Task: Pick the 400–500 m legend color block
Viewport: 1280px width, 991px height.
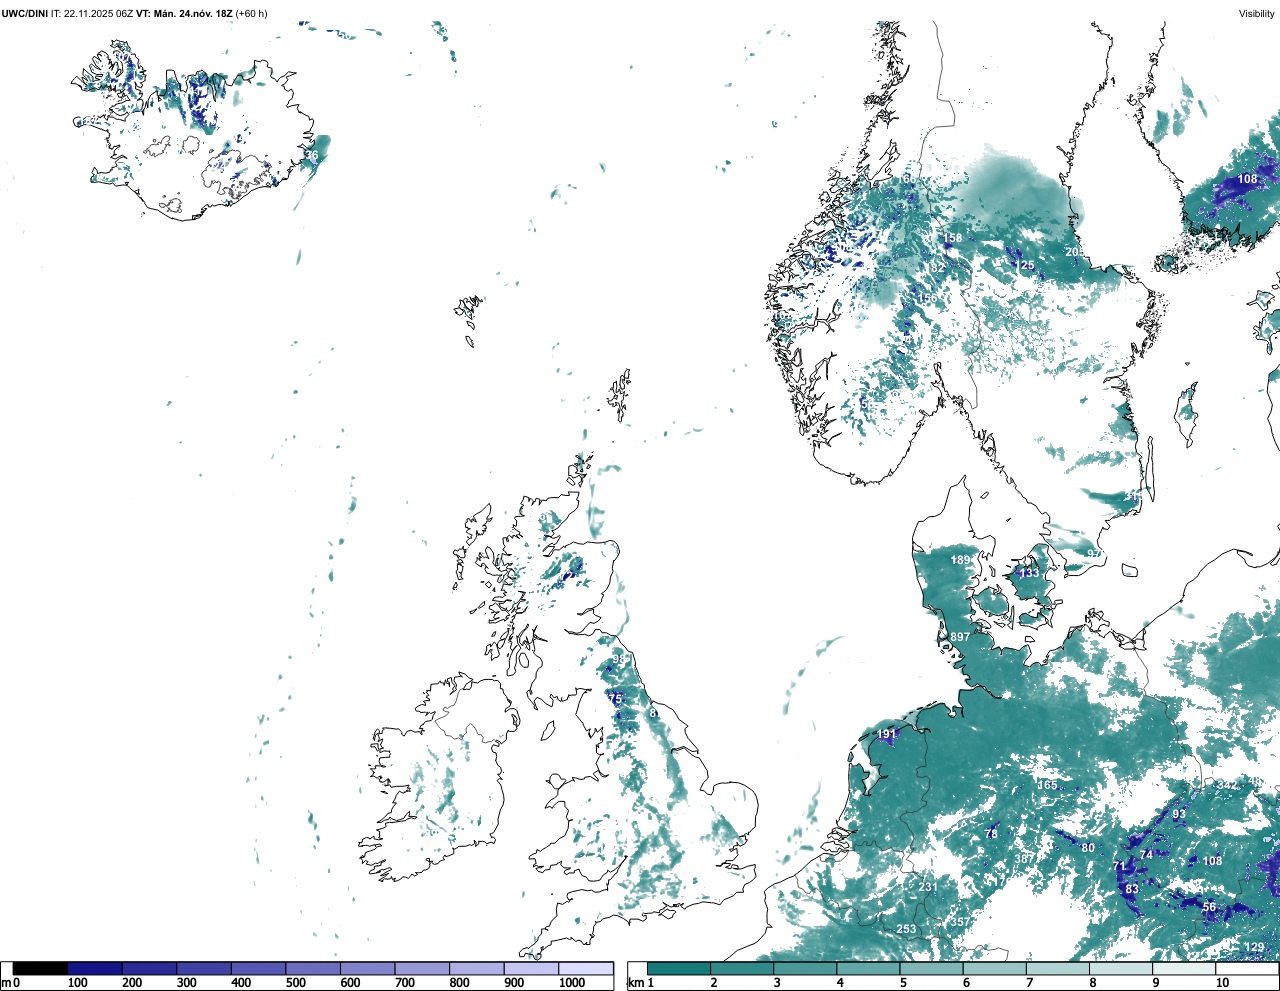Action: click(x=258, y=968)
